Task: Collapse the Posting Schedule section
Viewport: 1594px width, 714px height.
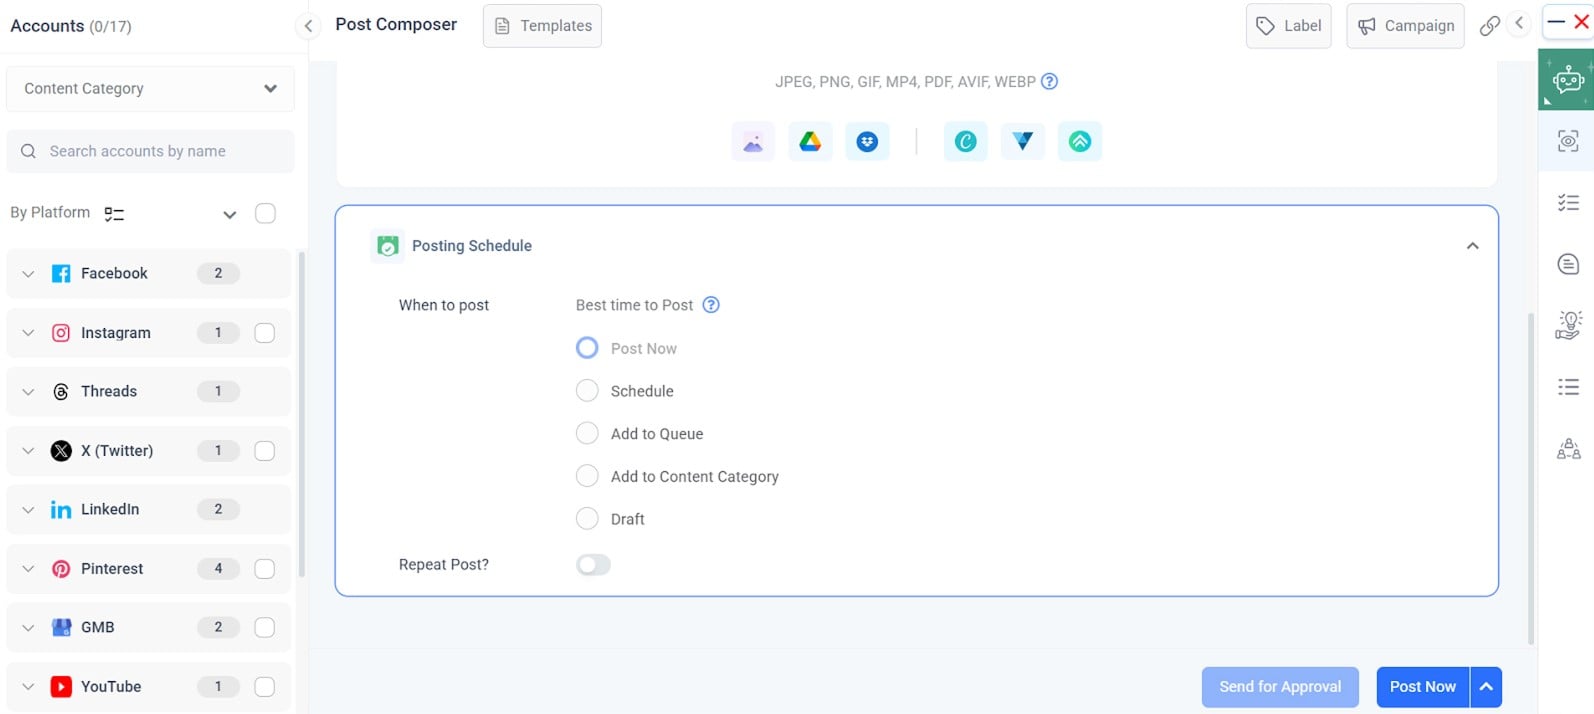Action: 1472,246
